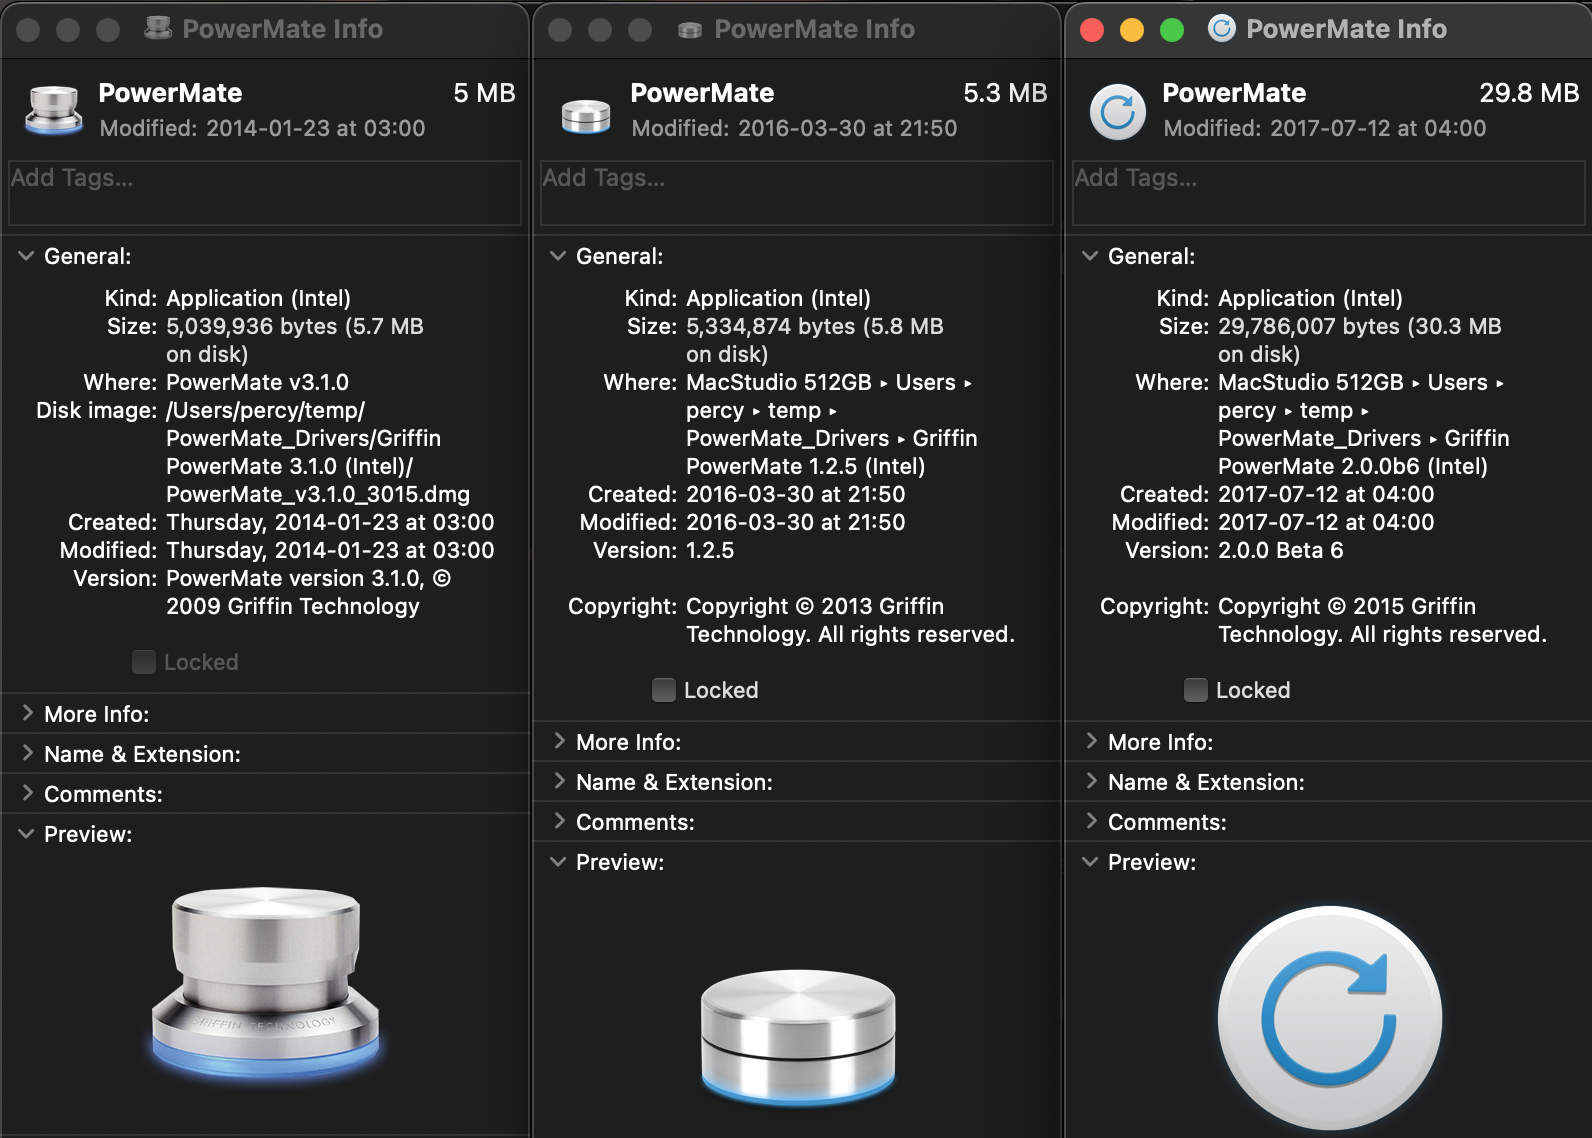This screenshot has height=1138, width=1592.
Task: Expand Comments in the 2.0.0 Beta 6 window
Action: pyautogui.click(x=1091, y=822)
